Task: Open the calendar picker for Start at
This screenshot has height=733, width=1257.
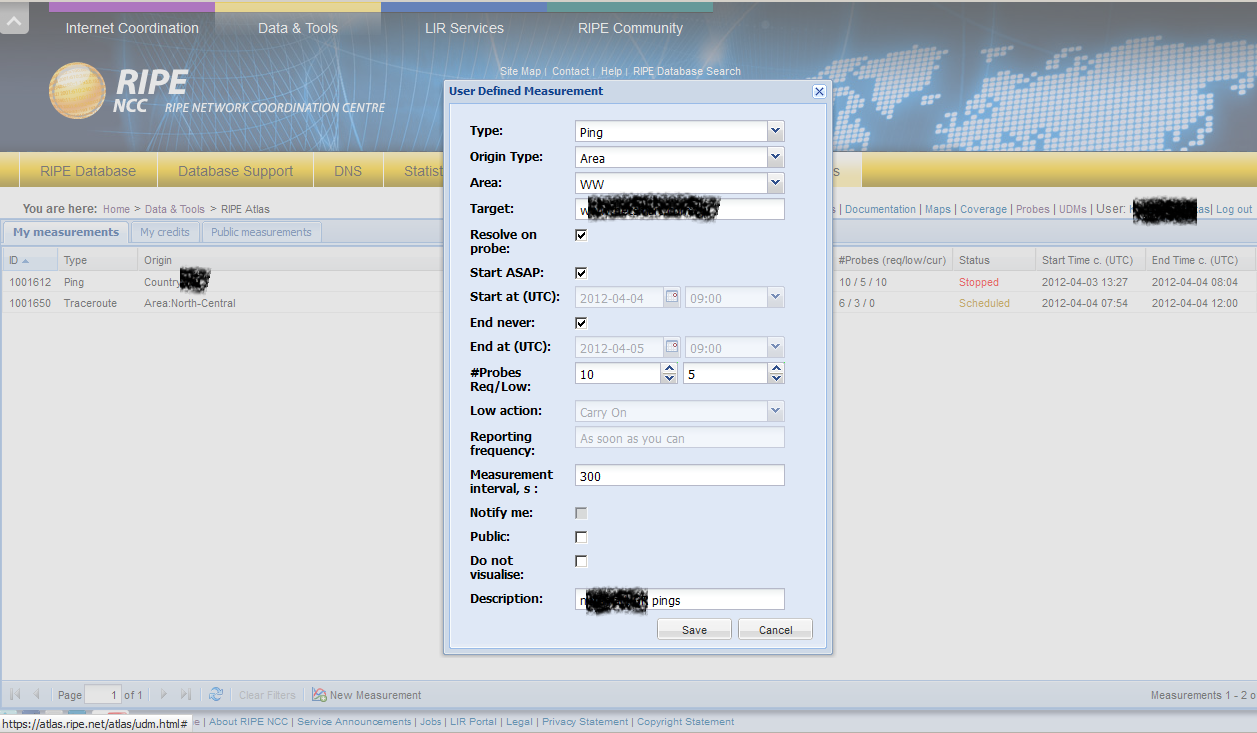Action: click(x=672, y=297)
